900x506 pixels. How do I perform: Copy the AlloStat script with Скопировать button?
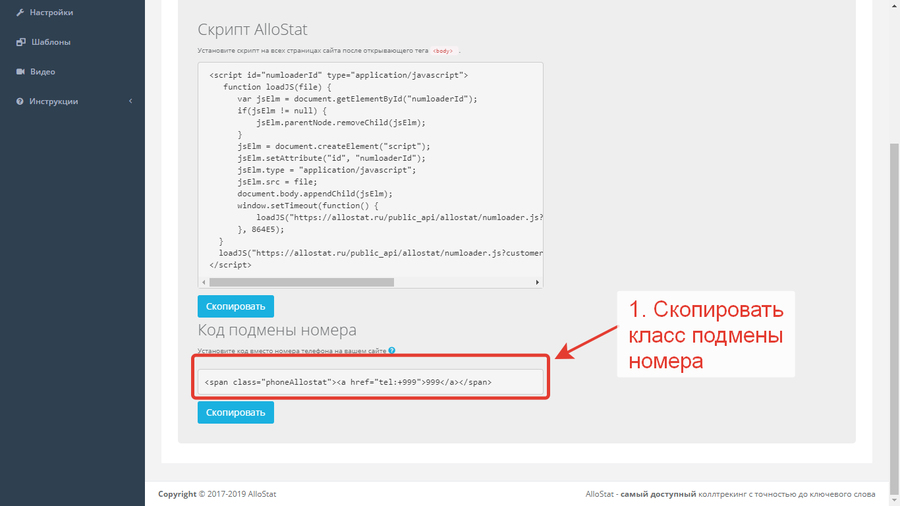tap(235, 306)
